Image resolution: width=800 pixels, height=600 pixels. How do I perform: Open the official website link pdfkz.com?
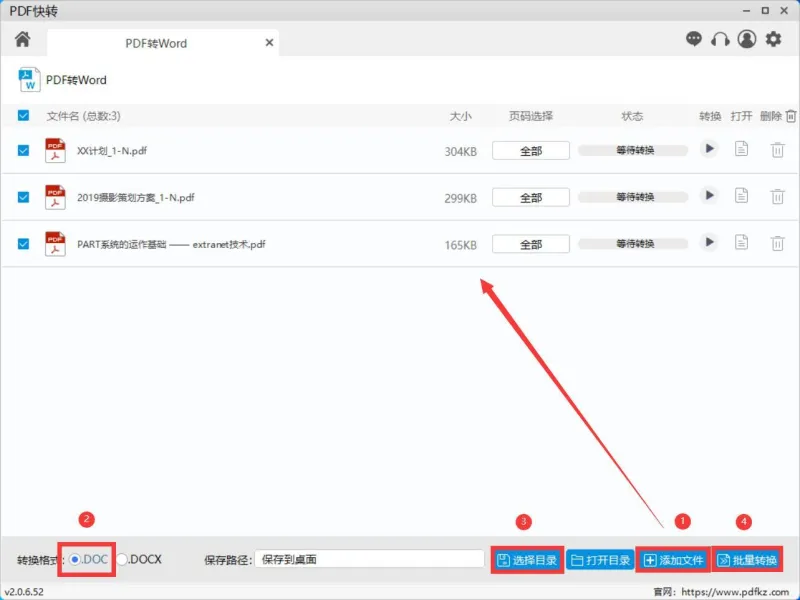[735, 592]
